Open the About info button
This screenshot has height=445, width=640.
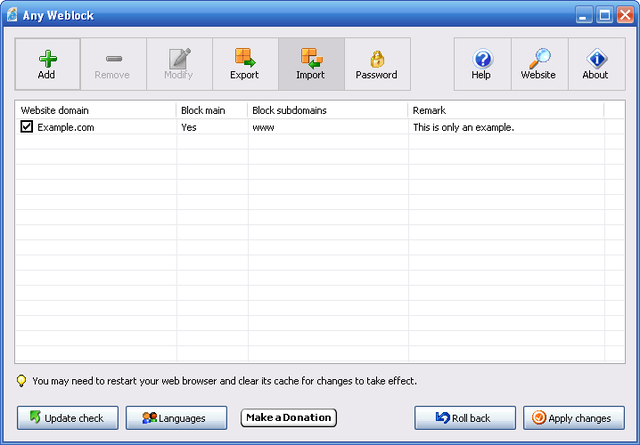click(597, 64)
